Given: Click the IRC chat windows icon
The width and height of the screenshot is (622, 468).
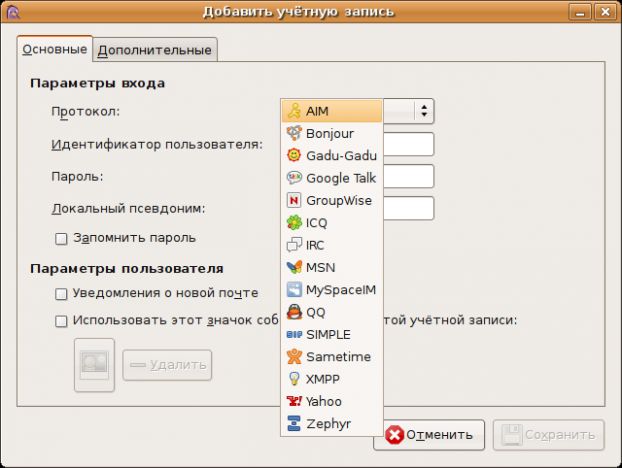Looking at the screenshot, I should 294,245.
